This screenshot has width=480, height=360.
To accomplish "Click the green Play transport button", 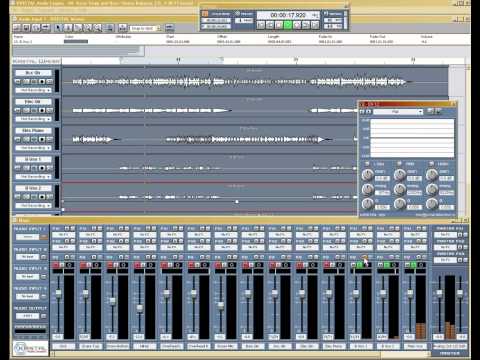I will (288, 25).
